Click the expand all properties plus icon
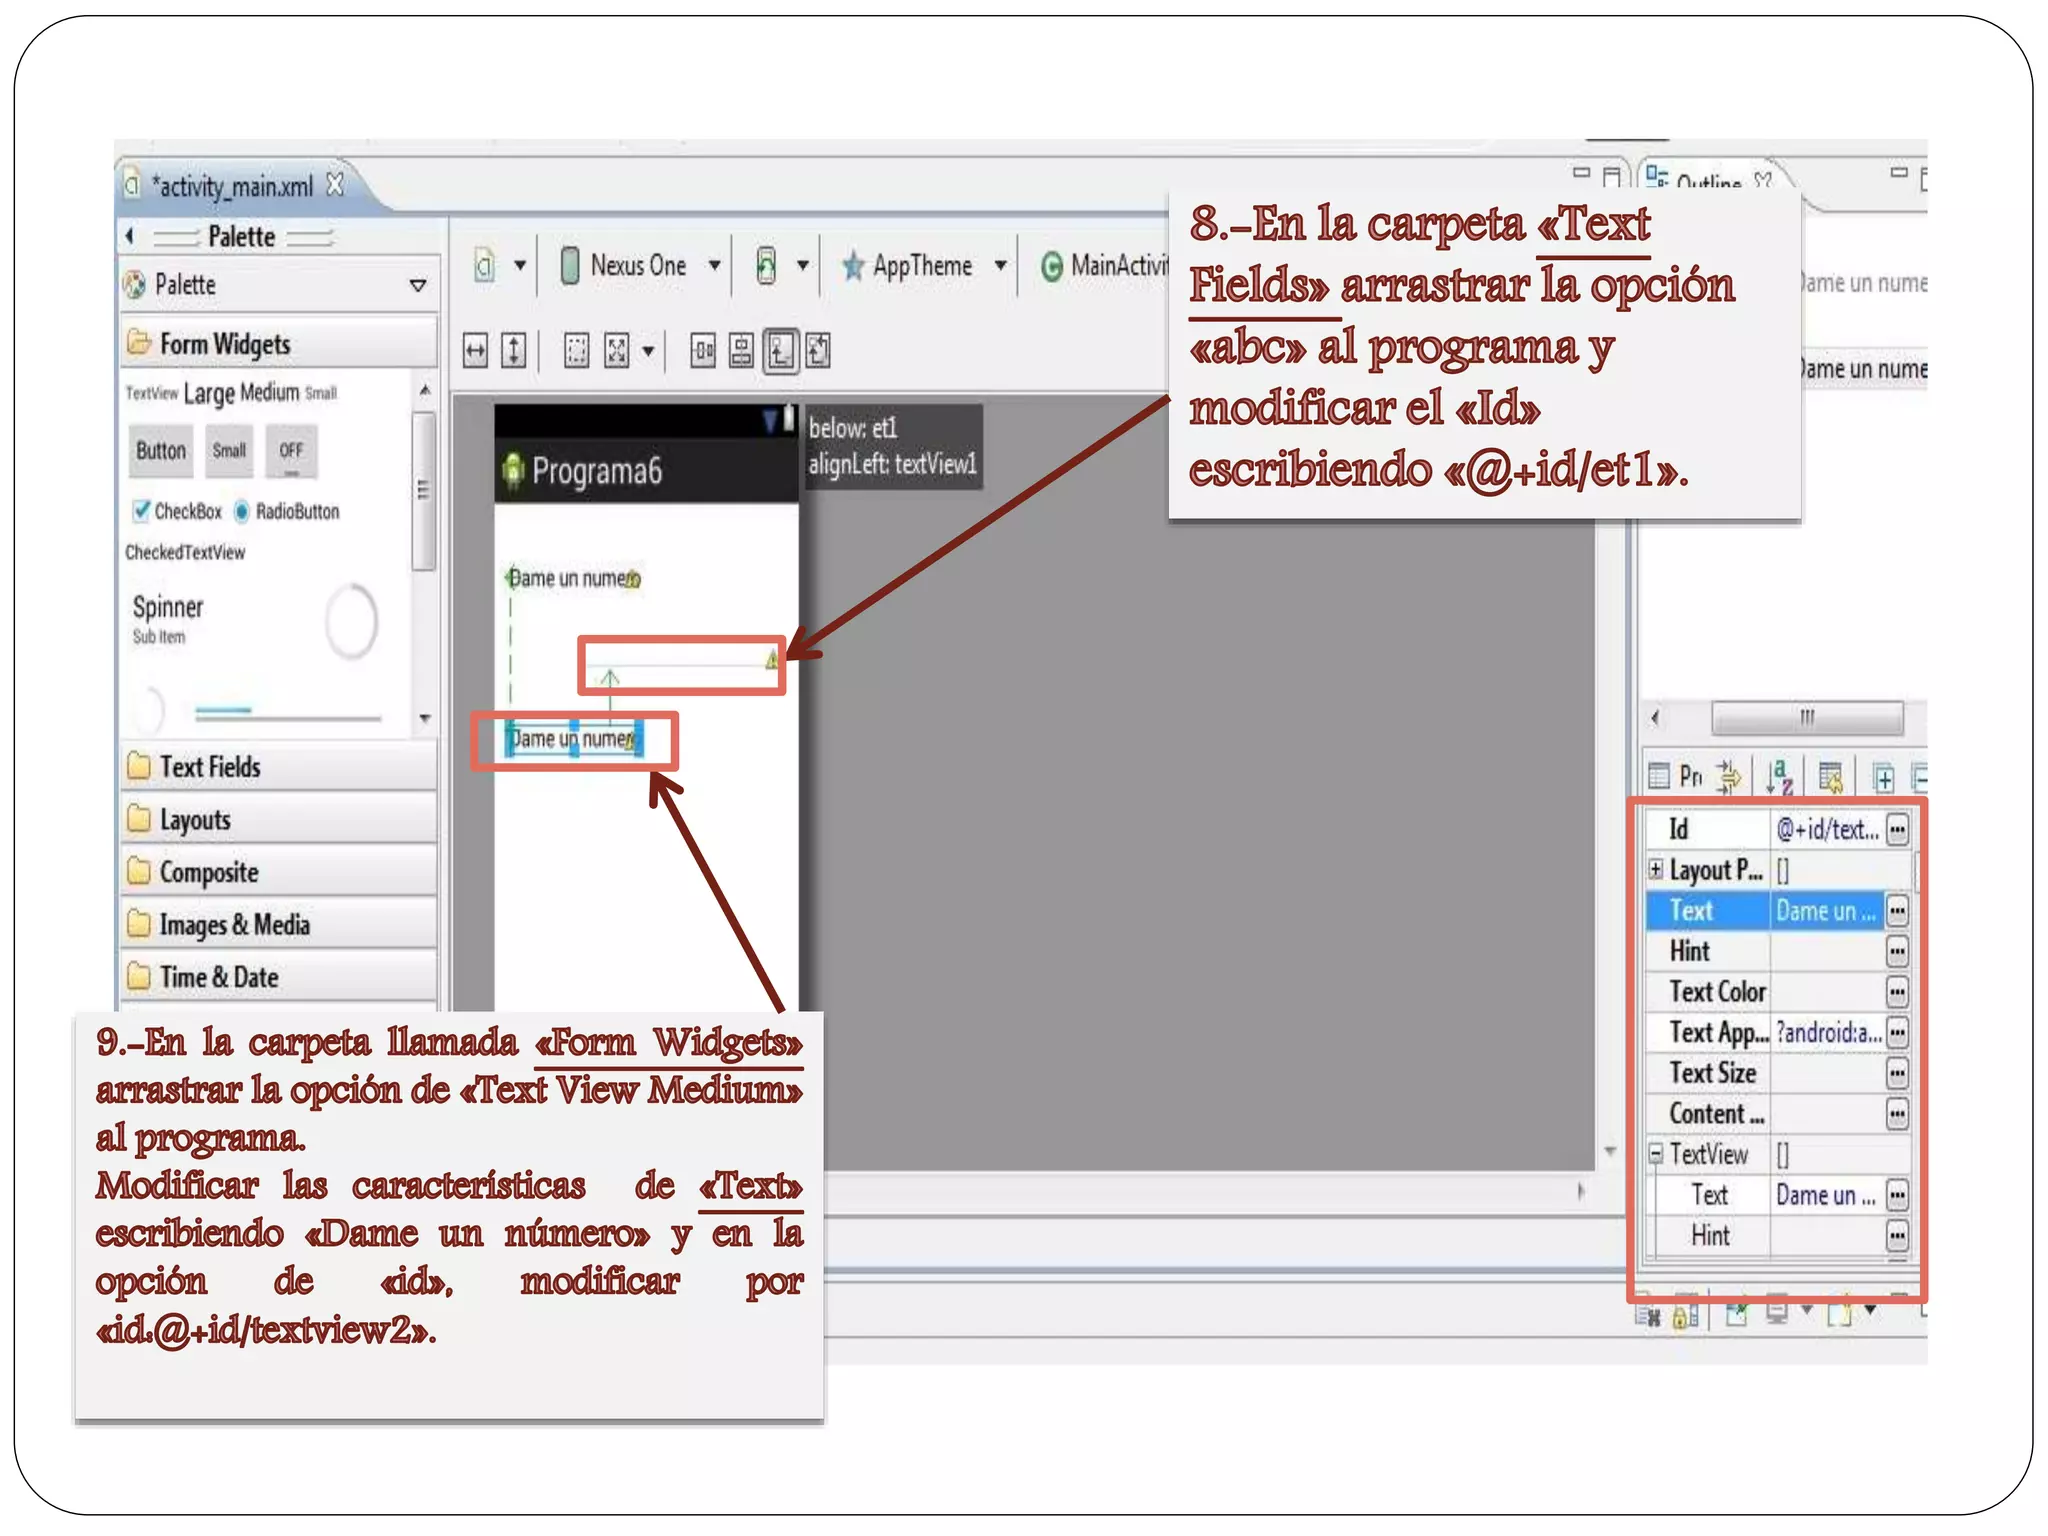2048x1536 pixels. coord(1883,777)
